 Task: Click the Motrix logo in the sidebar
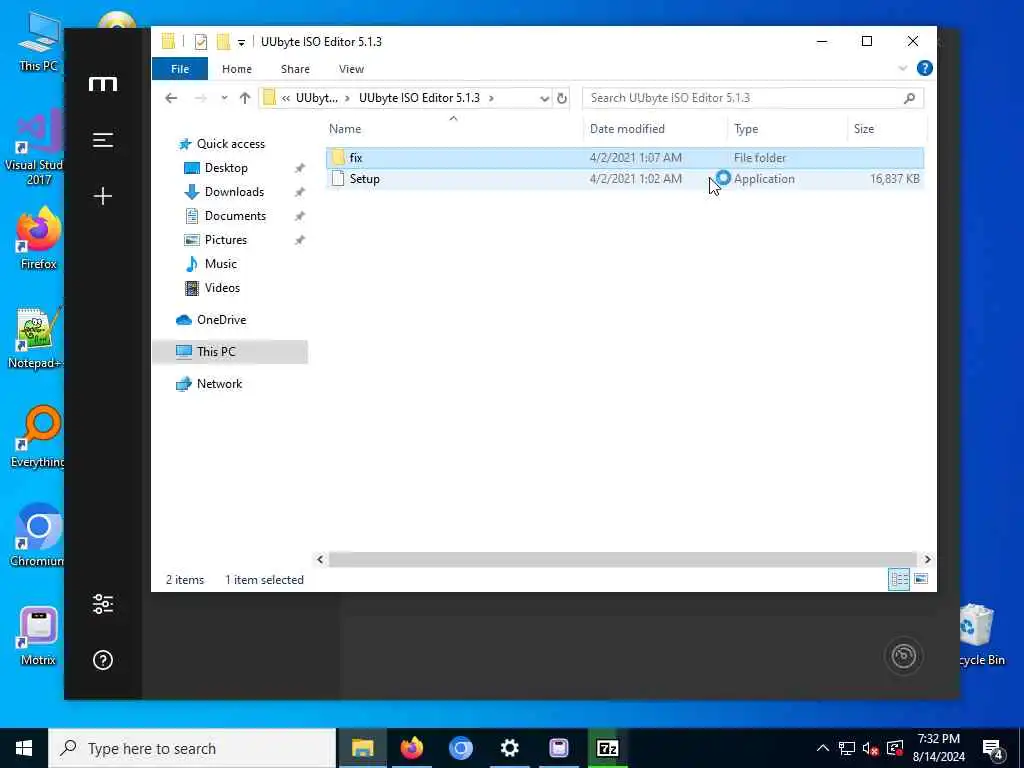(103, 84)
